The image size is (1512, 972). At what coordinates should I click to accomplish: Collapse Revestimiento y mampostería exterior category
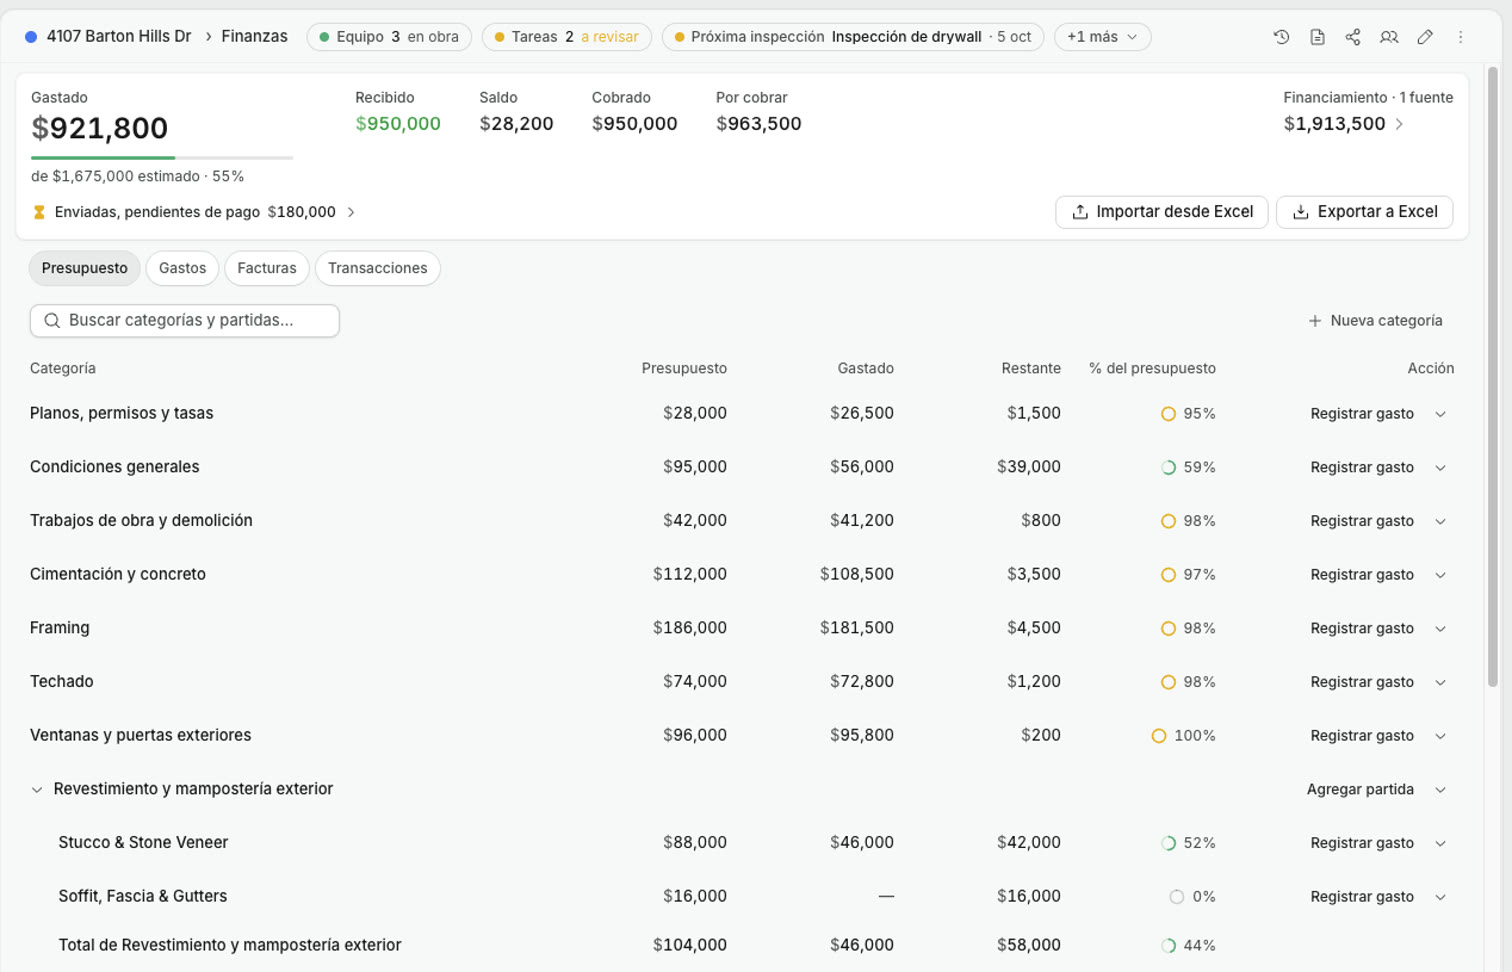(x=37, y=790)
